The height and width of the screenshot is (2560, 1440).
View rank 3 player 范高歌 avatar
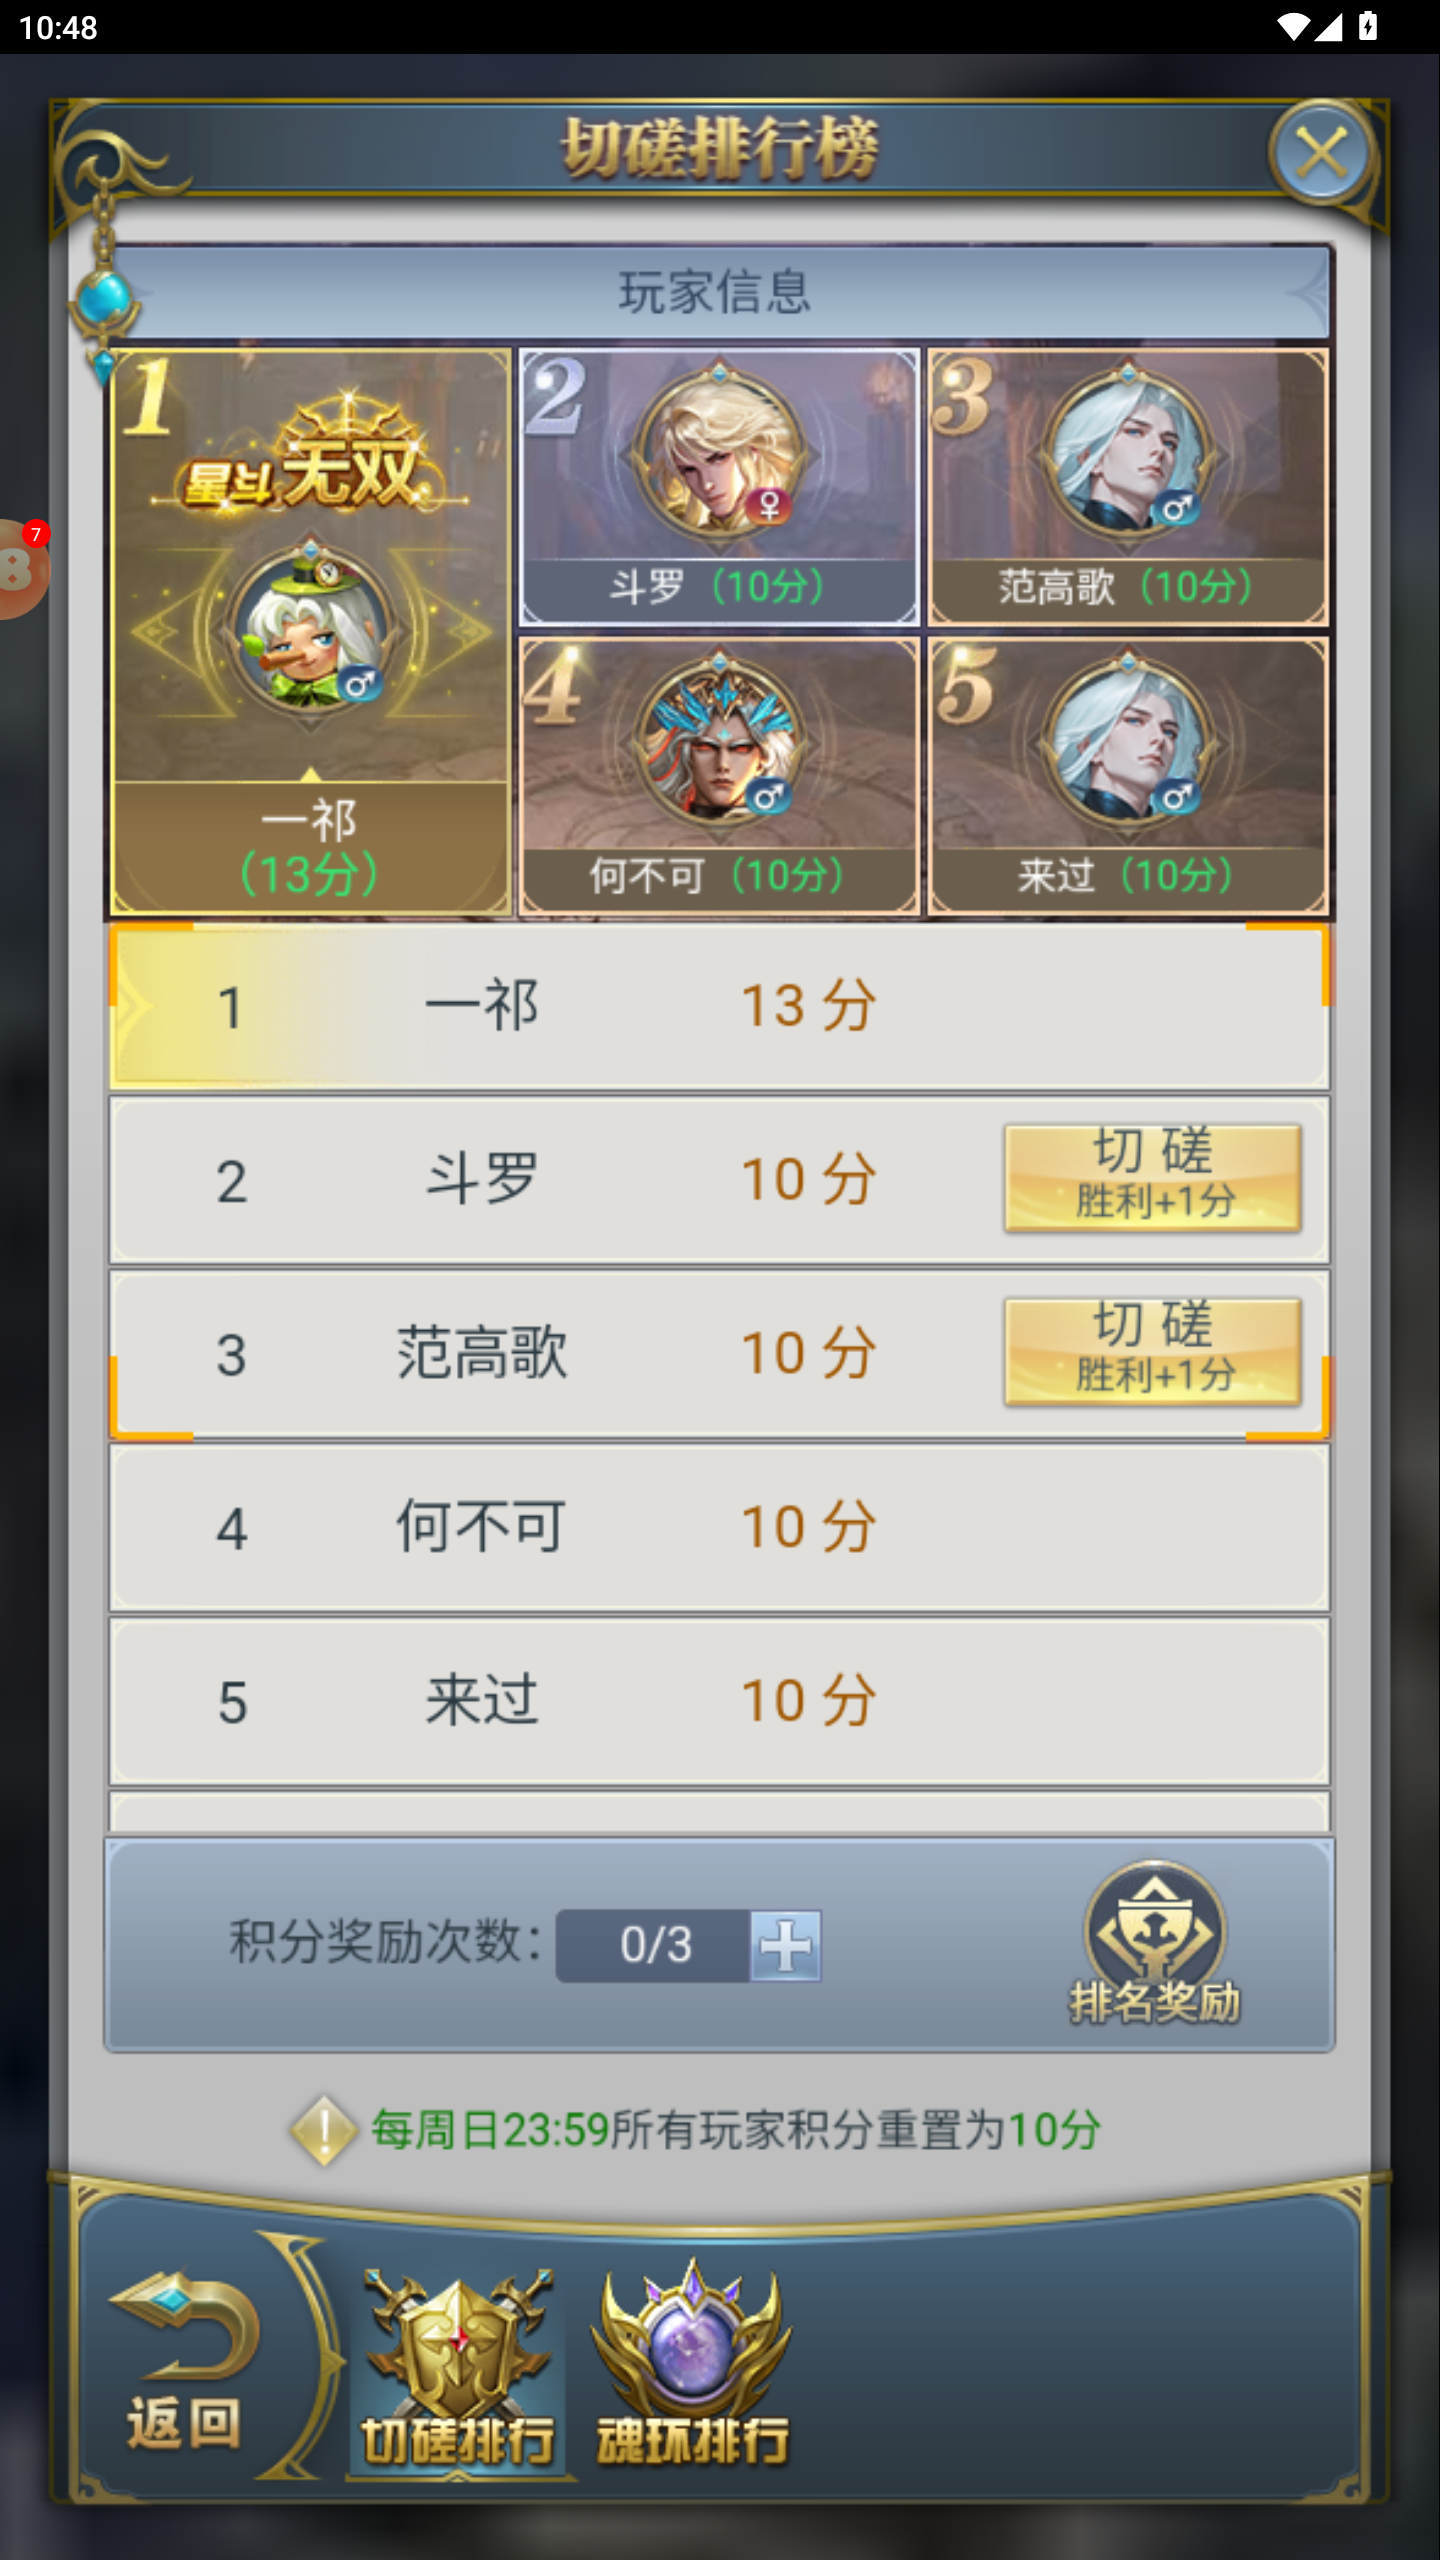(x=1128, y=453)
